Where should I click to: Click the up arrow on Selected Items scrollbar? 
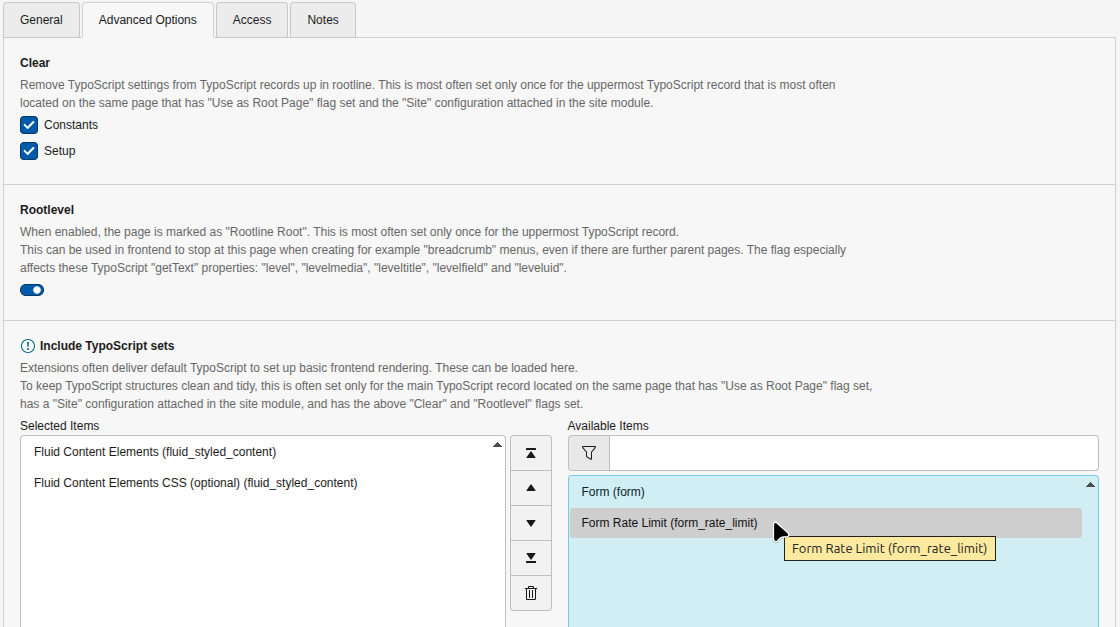coord(497,443)
